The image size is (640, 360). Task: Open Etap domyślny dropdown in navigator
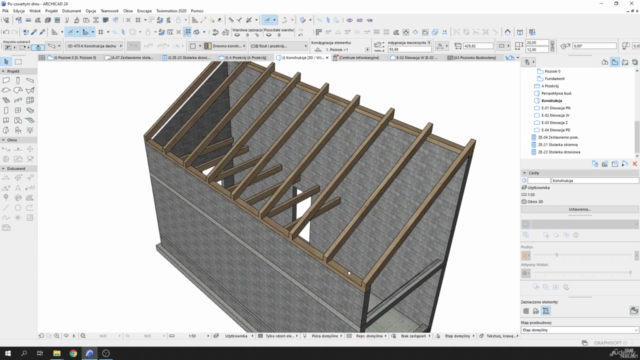click(x=580, y=330)
